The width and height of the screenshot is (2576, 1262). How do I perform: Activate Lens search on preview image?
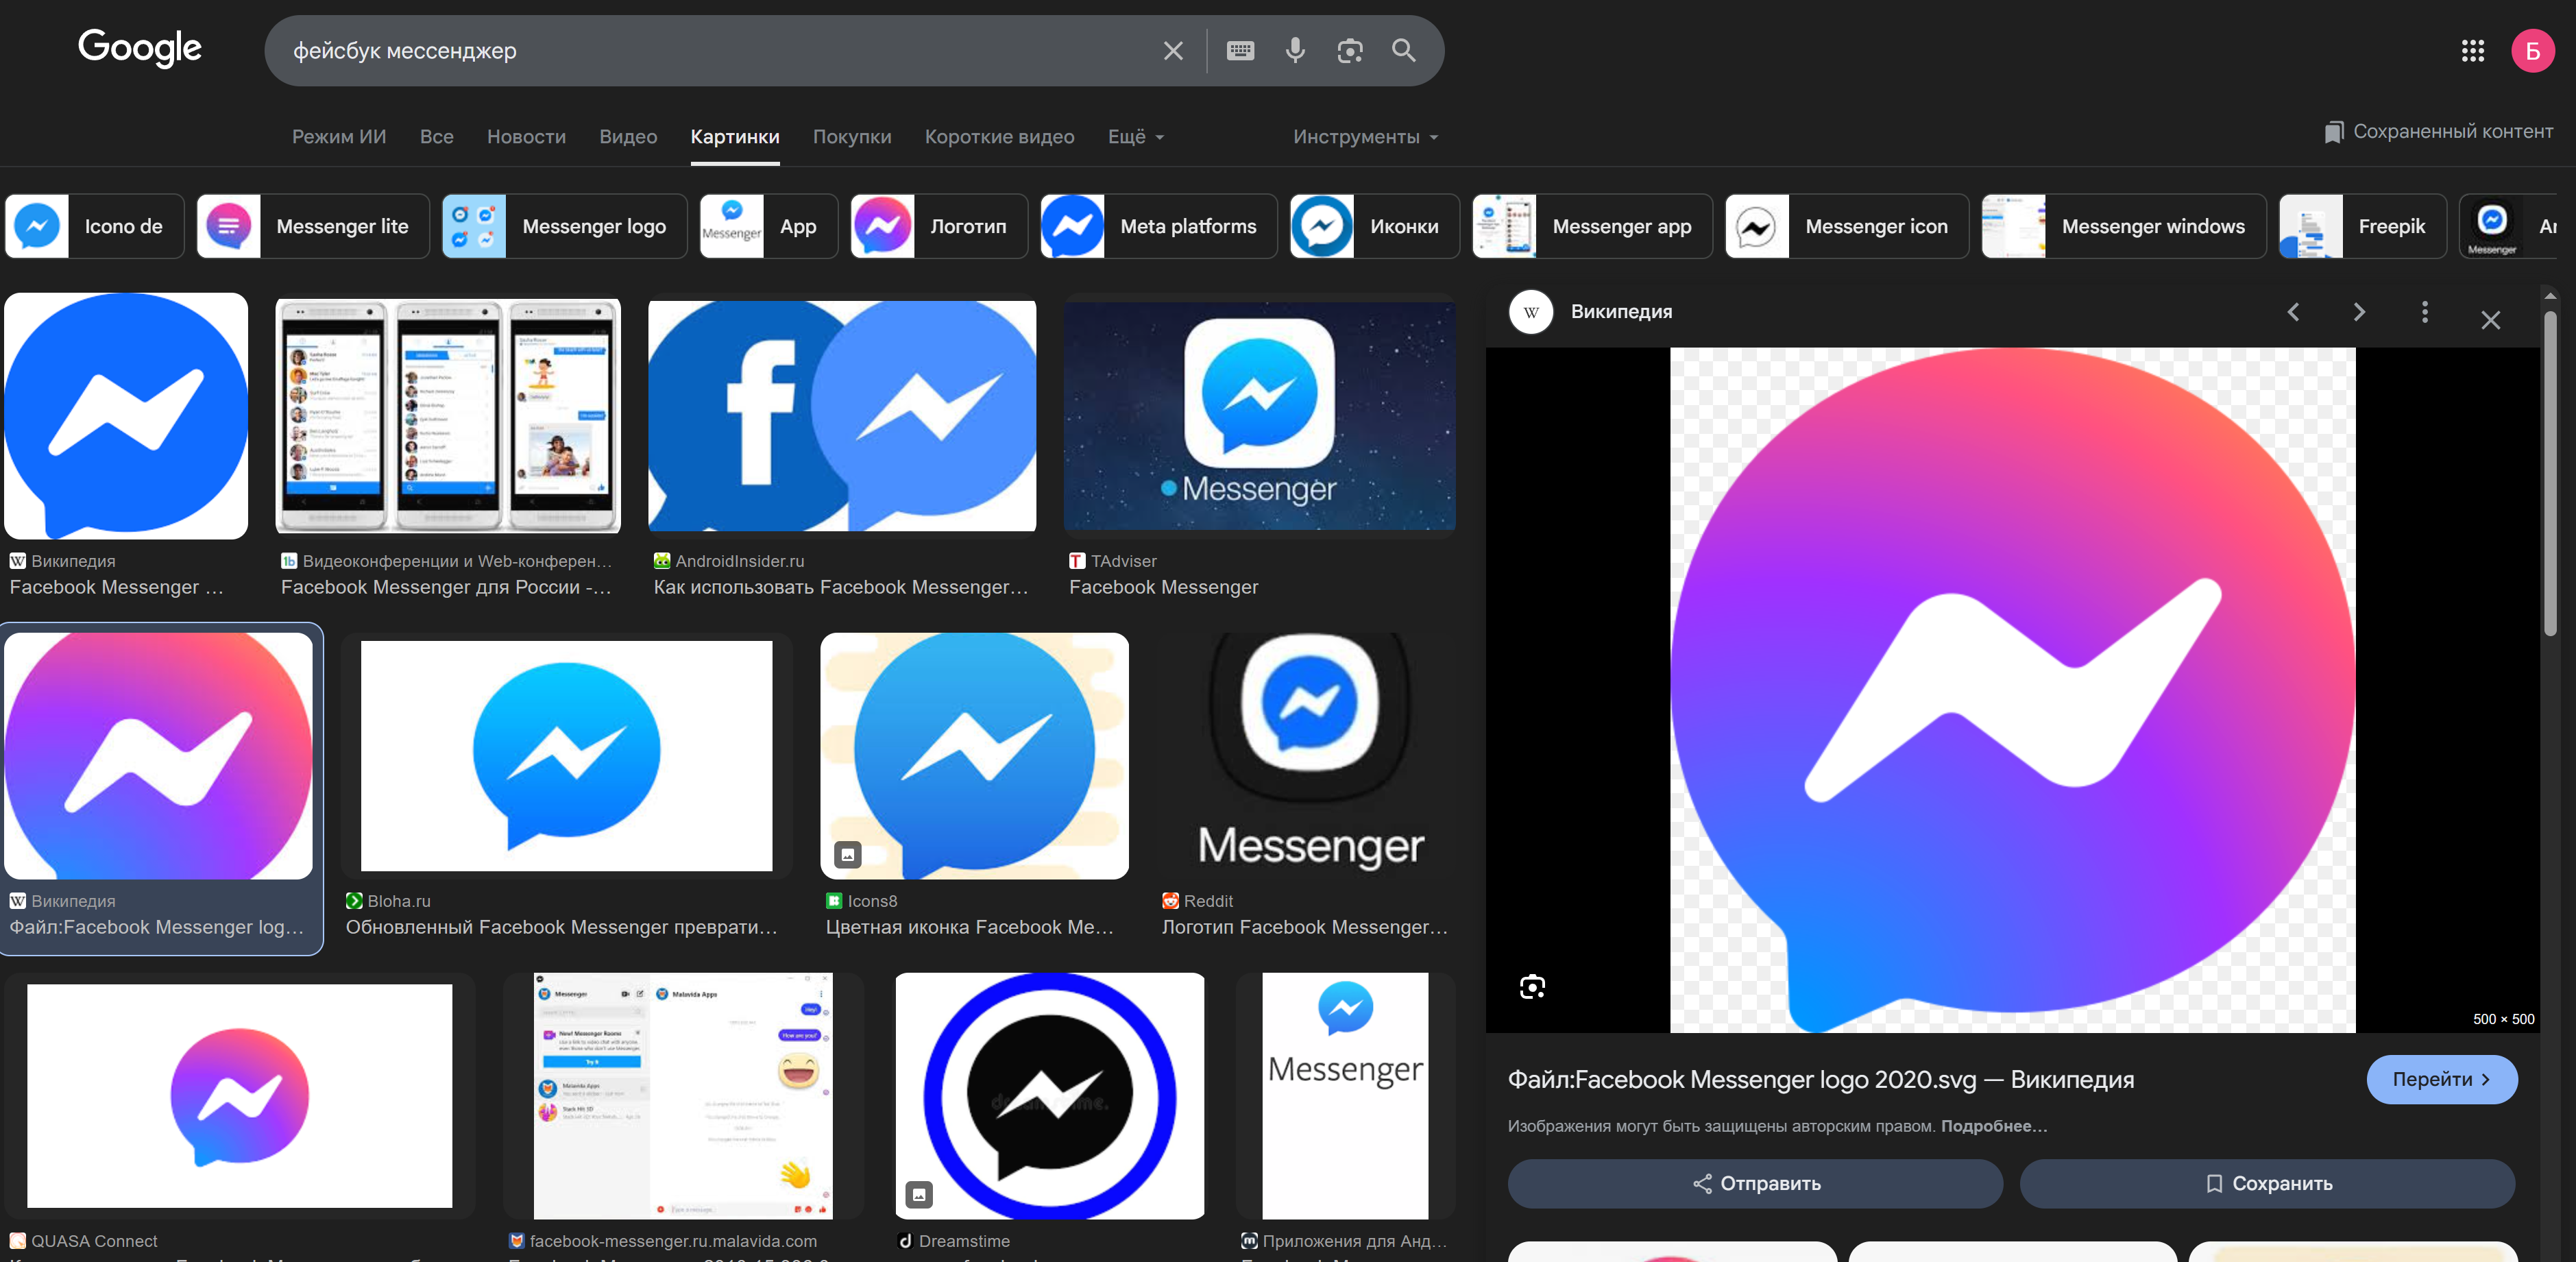[x=1532, y=987]
